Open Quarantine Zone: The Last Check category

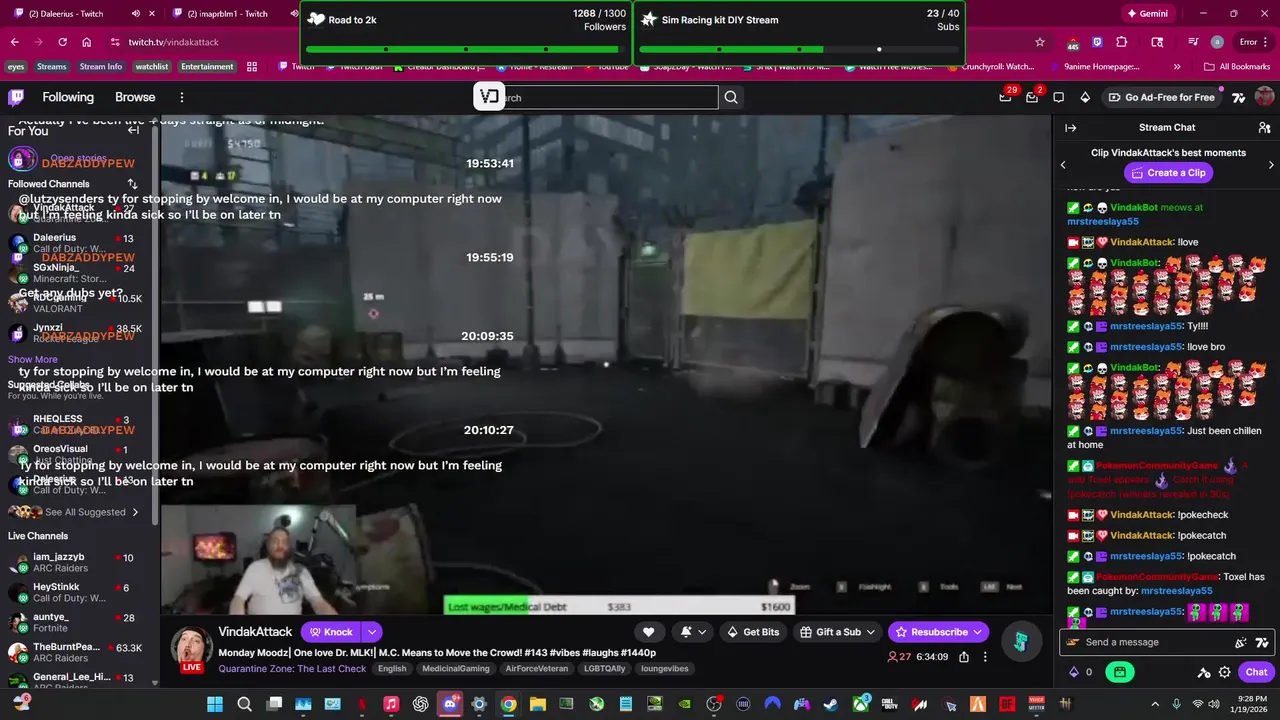292,668
